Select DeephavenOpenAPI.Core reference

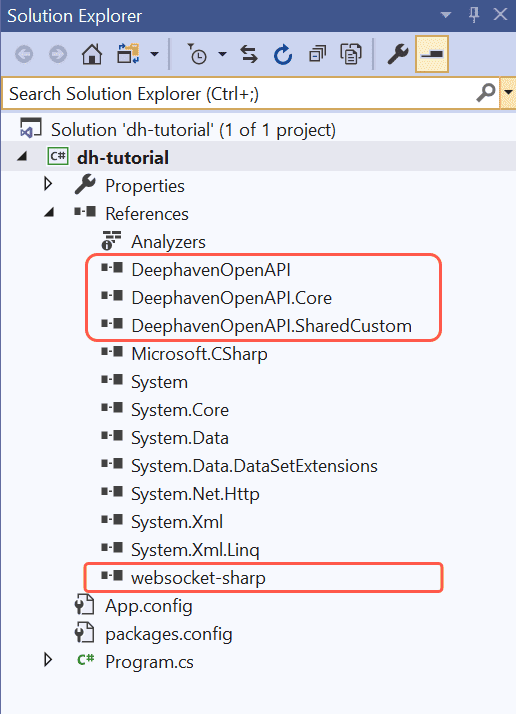231,298
